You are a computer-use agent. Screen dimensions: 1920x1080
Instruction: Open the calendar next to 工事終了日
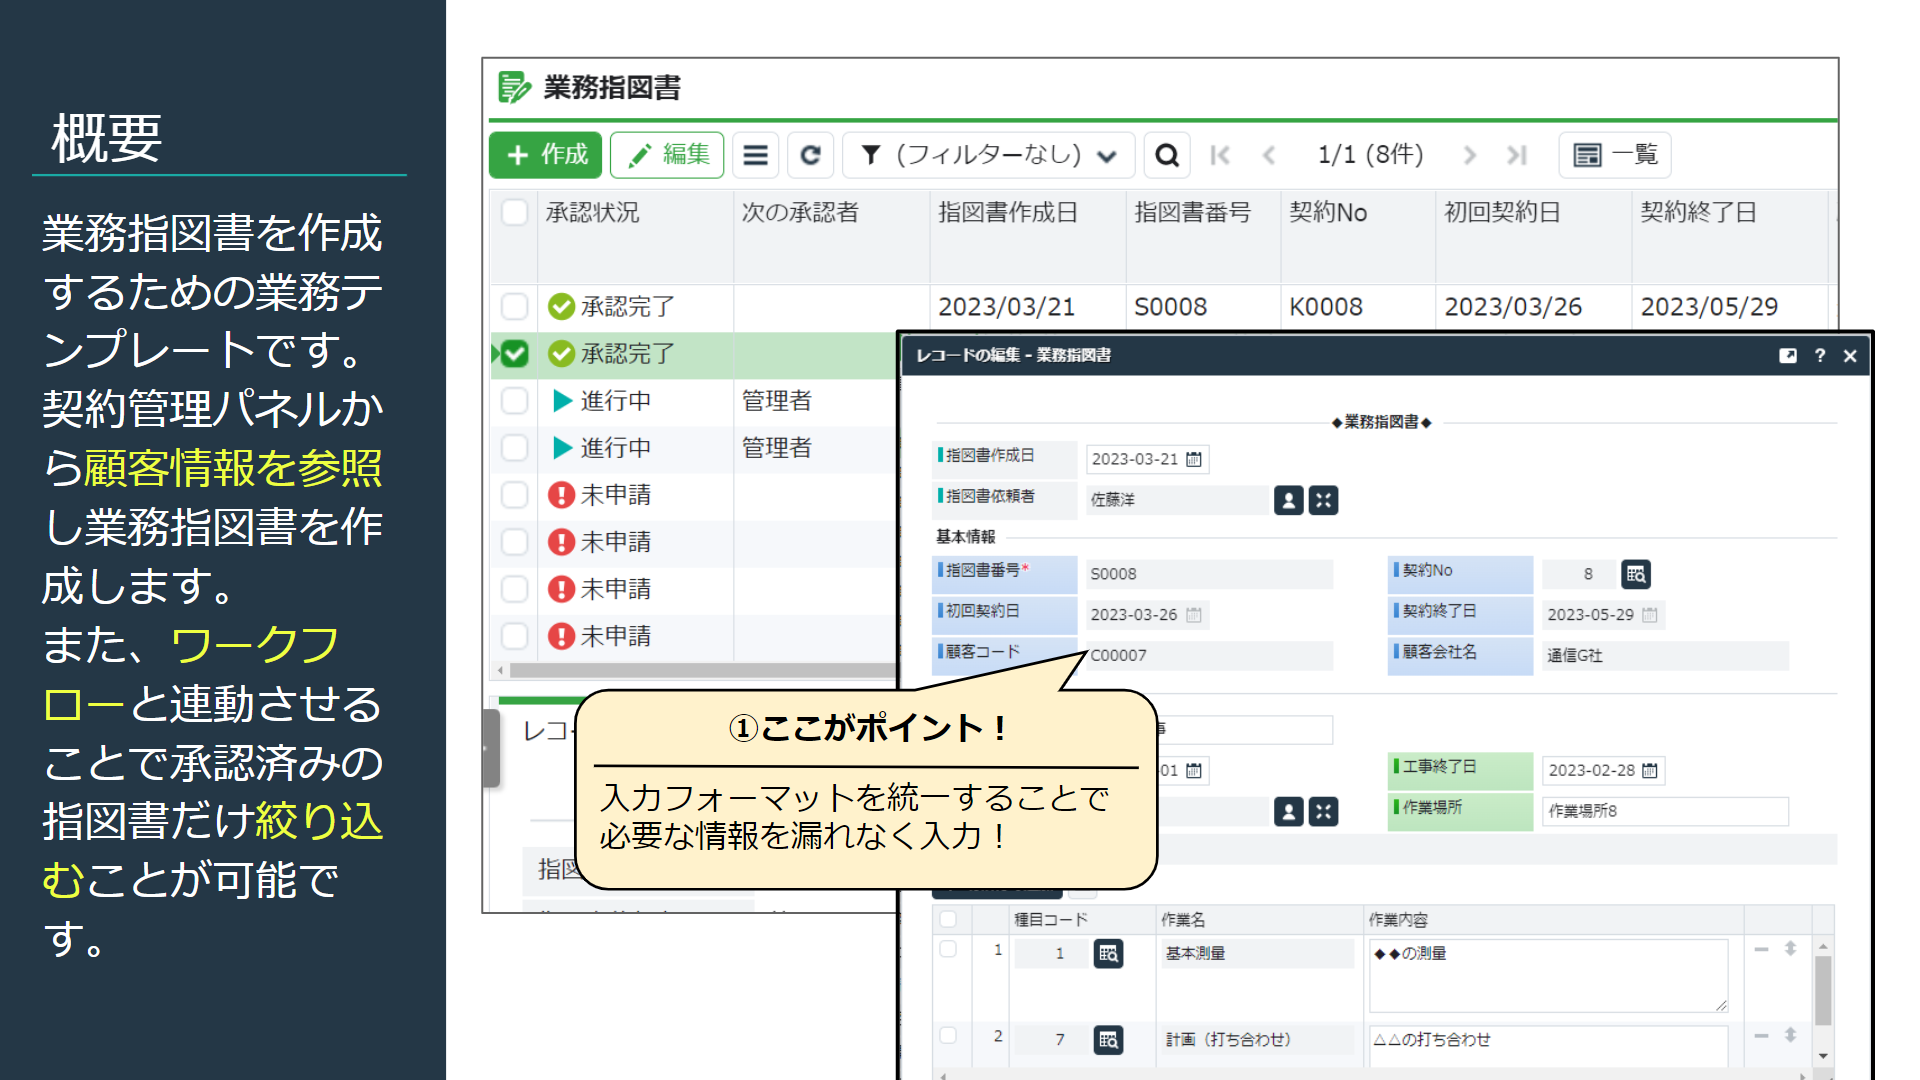[1650, 771]
